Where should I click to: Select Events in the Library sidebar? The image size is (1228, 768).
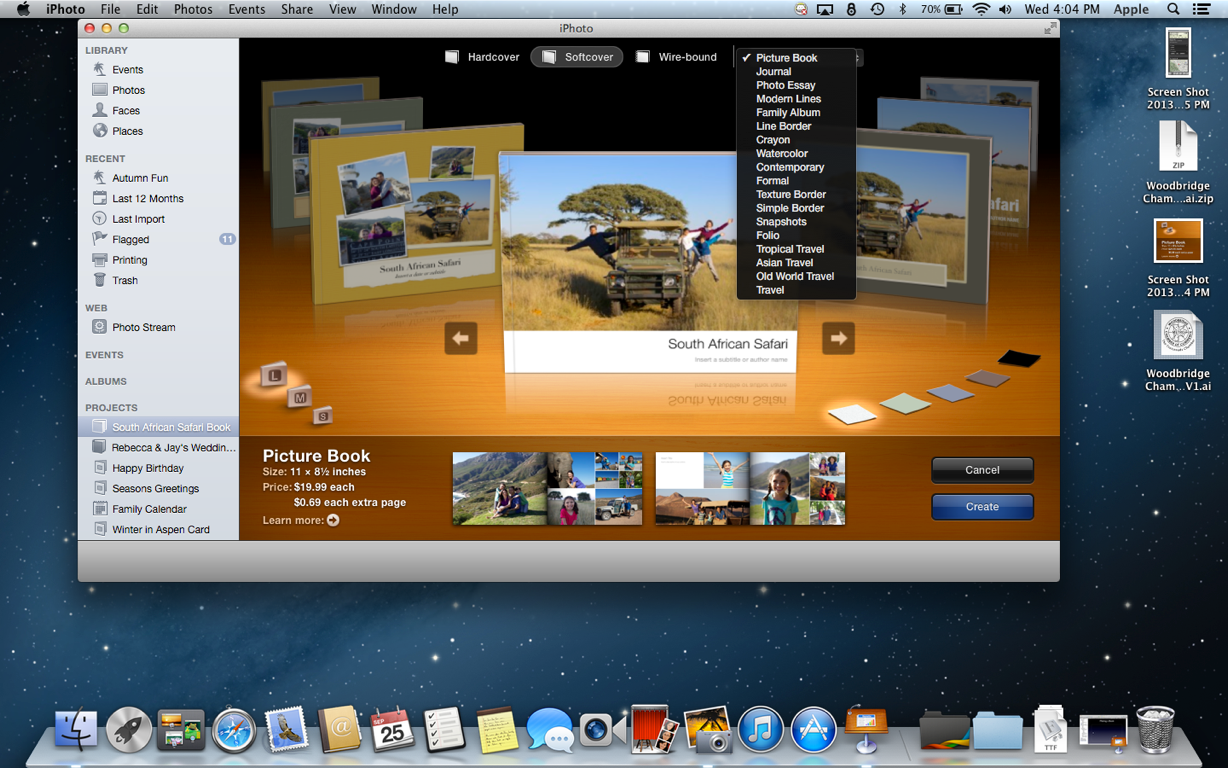pos(127,70)
